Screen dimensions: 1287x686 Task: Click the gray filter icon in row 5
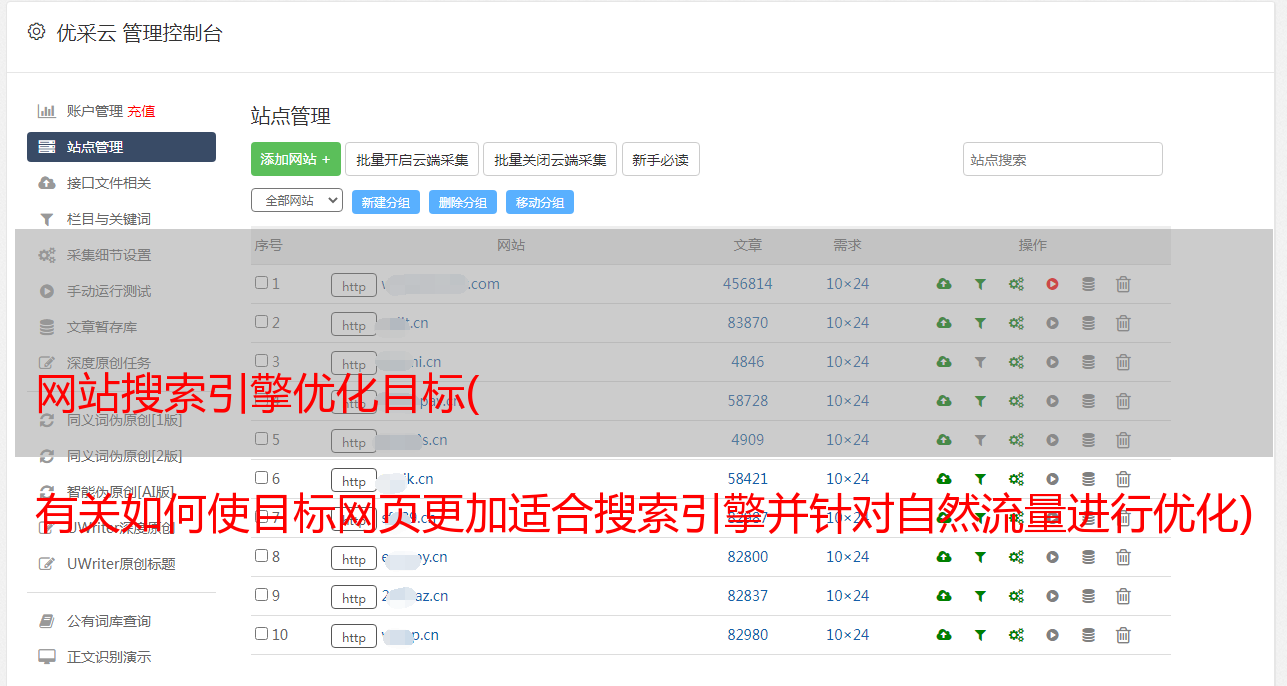pyautogui.click(x=980, y=440)
